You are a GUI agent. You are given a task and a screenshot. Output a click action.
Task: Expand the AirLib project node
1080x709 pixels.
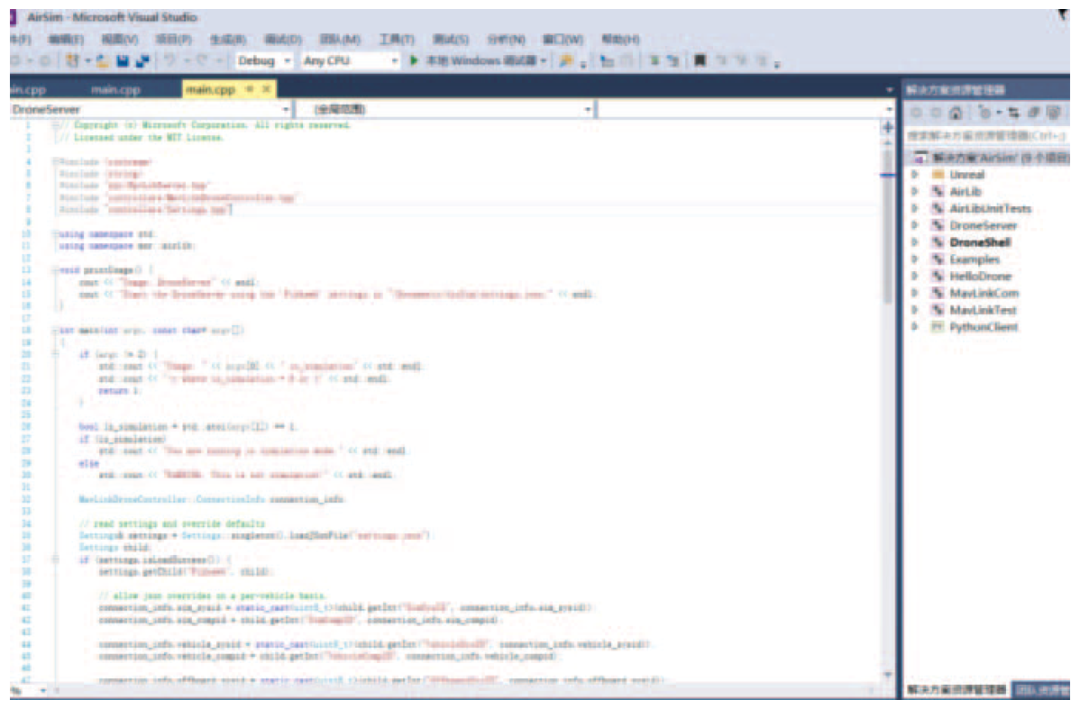(914, 192)
